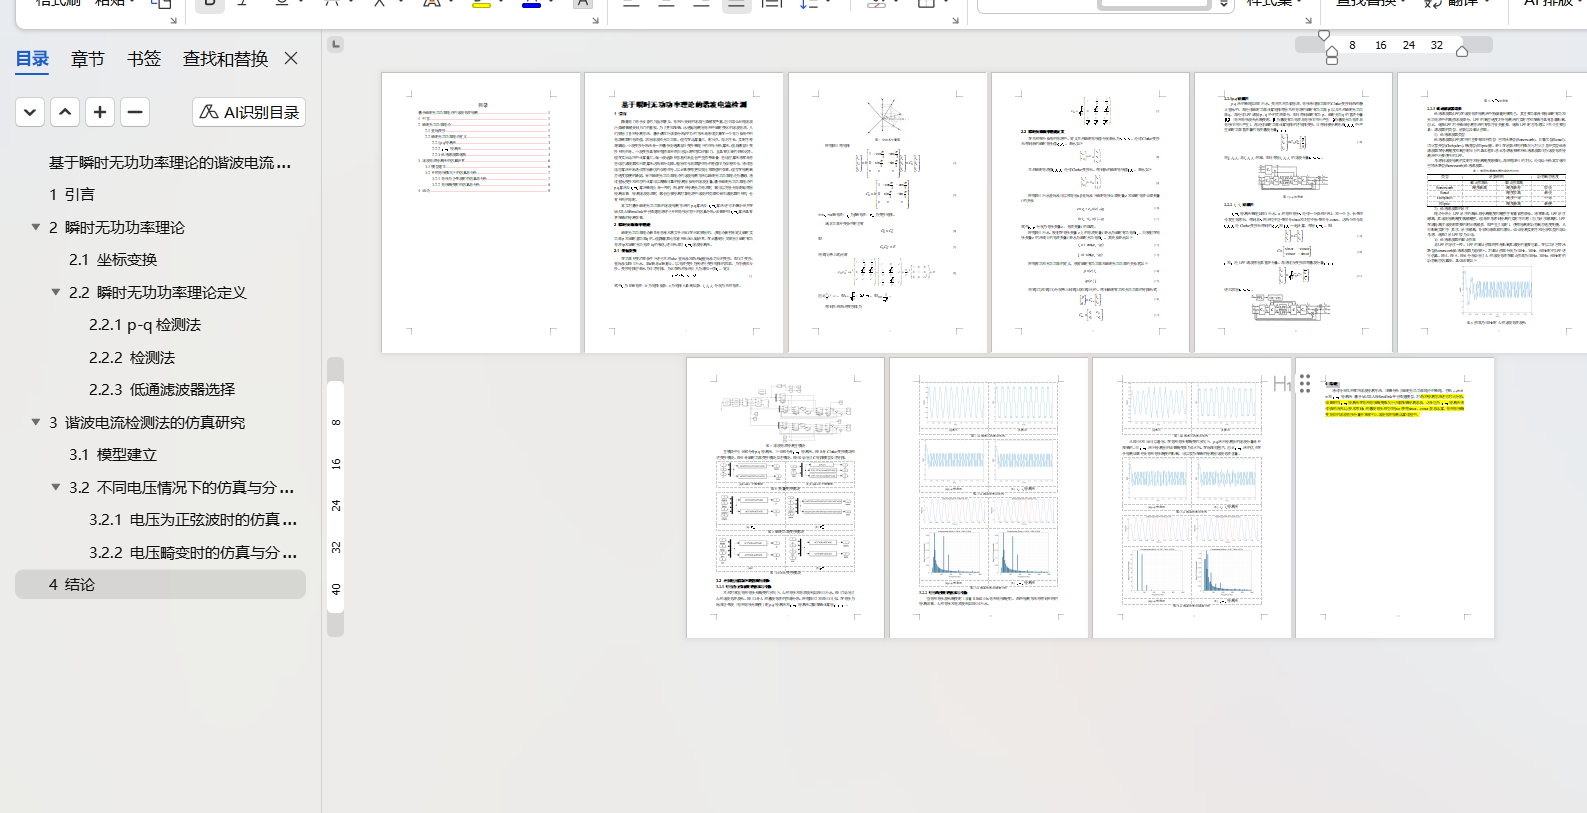Click the up-chevron button in the outline pane

[x=65, y=112]
